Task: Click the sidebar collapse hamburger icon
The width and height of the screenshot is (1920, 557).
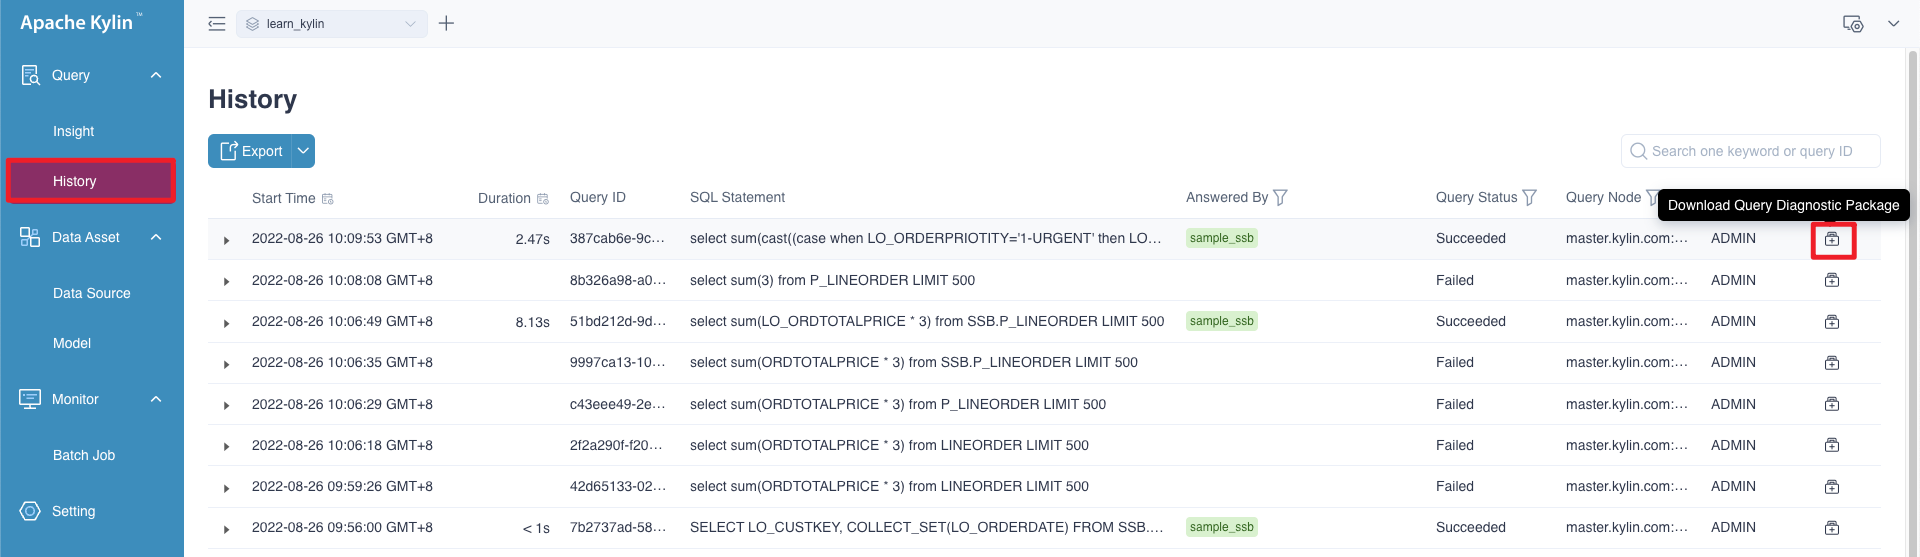Action: coord(216,24)
